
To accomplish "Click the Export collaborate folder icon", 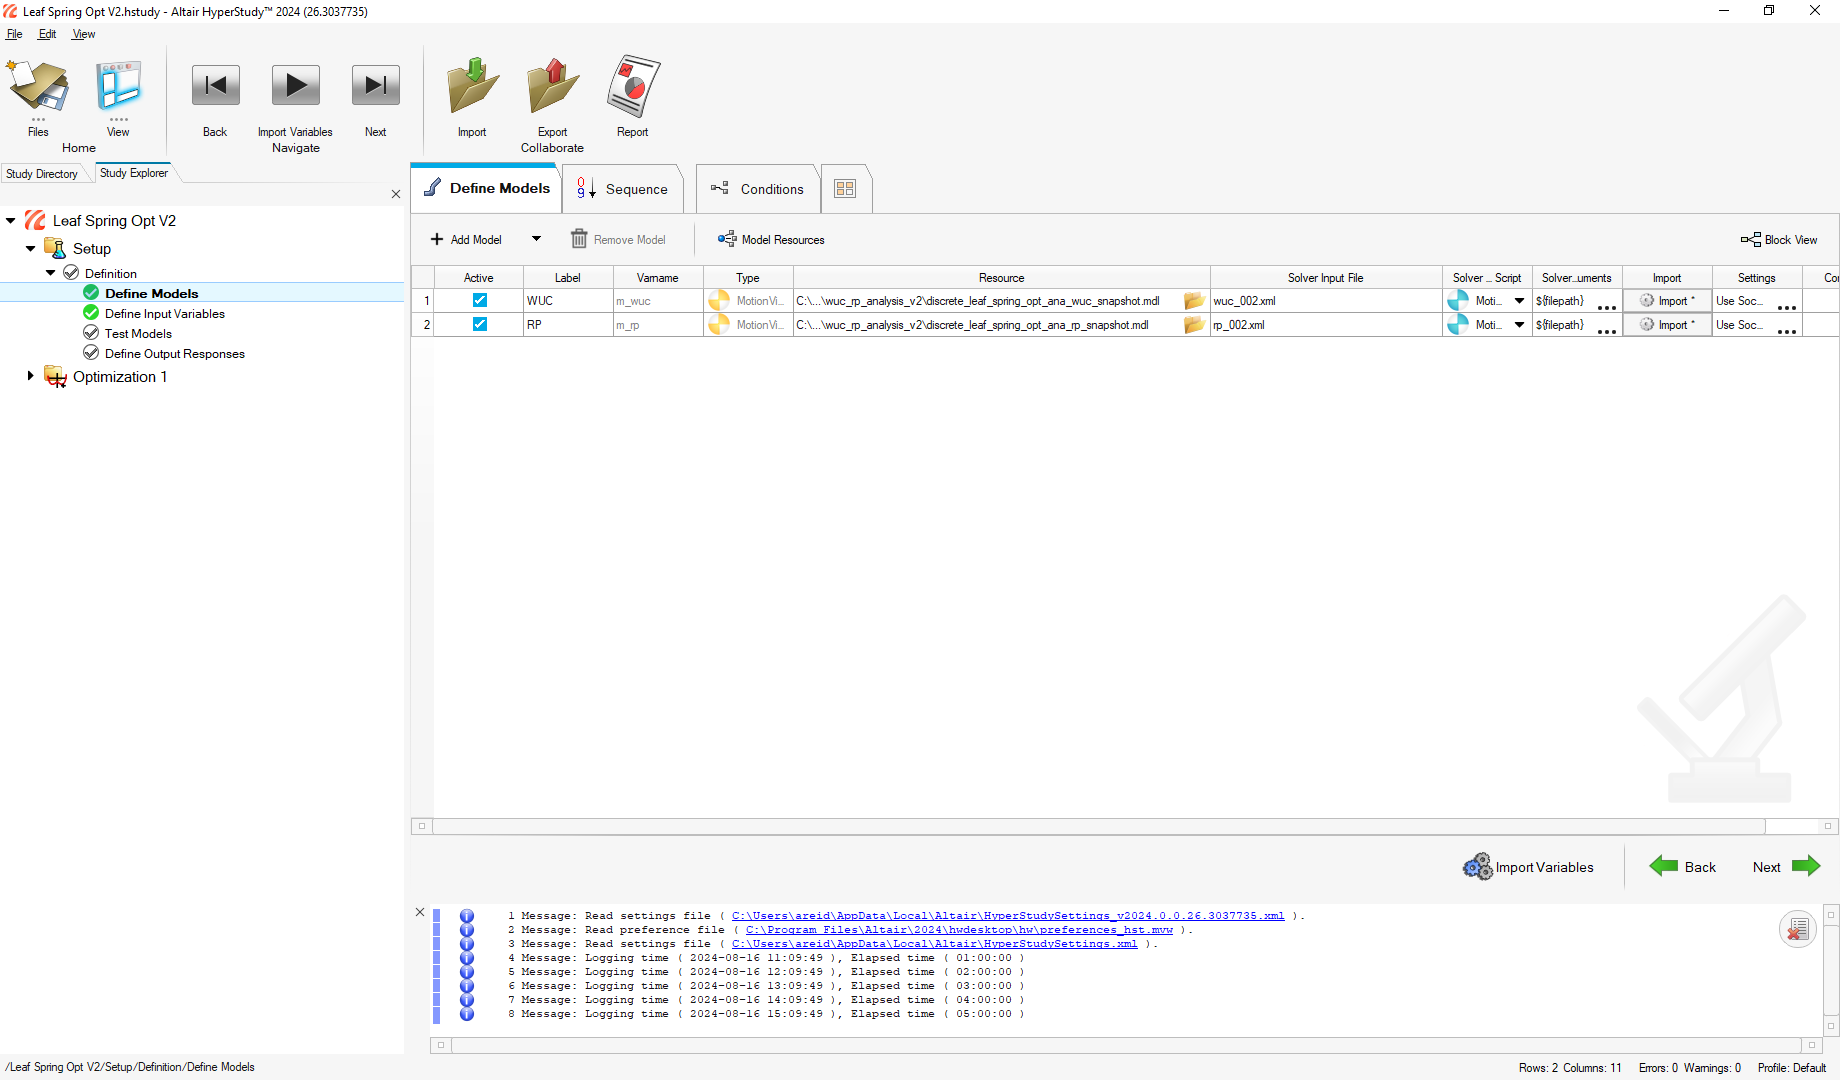I will pyautogui.click(x=552, y=86).
